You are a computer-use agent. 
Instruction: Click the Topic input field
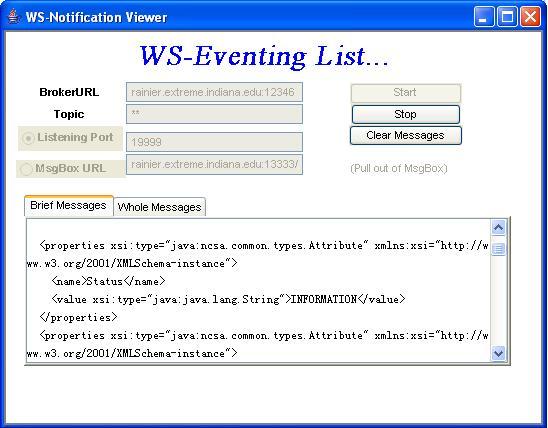click(x=214, y=114)
